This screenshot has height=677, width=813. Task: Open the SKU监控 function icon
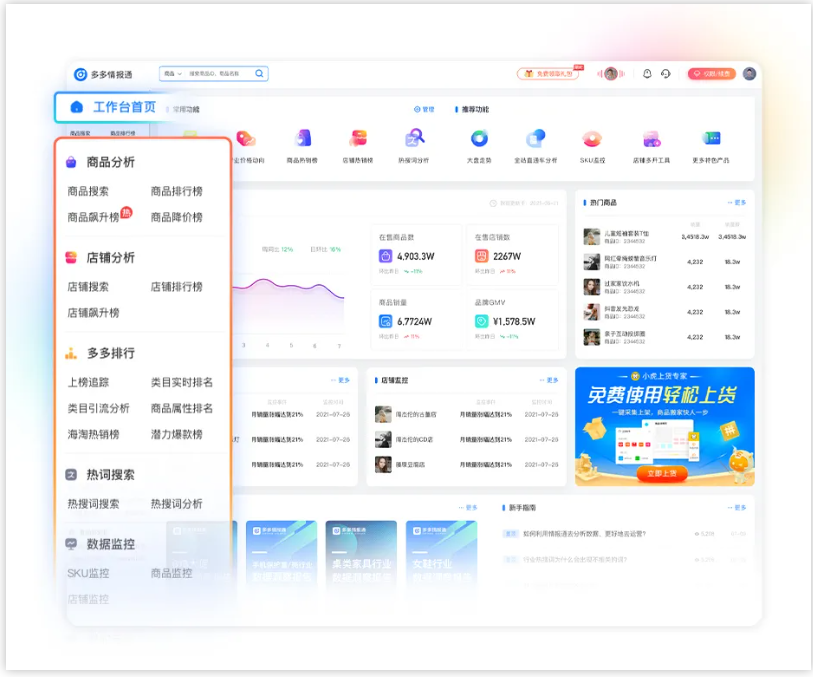(592, 139)
